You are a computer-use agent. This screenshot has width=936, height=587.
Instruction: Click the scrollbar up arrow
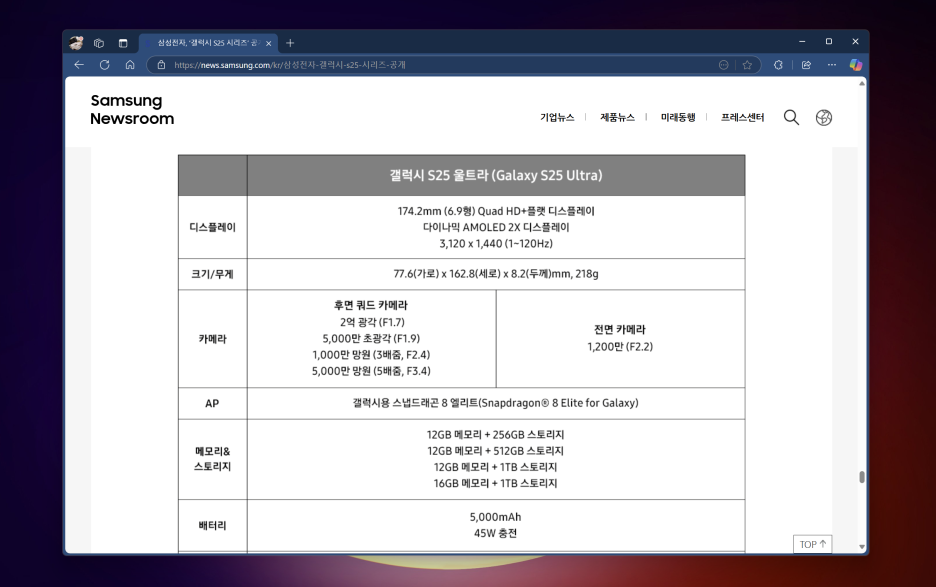click(861, 84)
